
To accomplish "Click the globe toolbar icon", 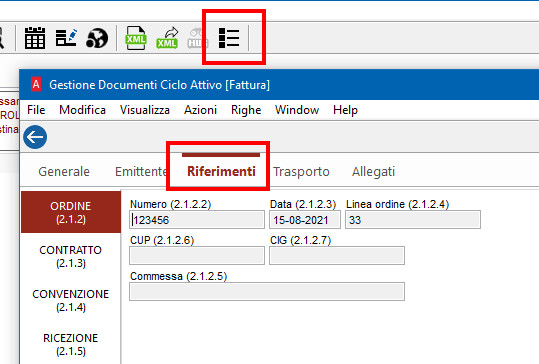I will click(x=97, y=38).
